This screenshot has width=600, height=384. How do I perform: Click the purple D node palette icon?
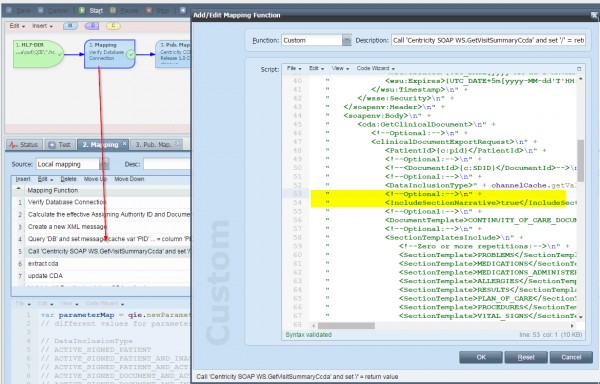coord(92,26)
